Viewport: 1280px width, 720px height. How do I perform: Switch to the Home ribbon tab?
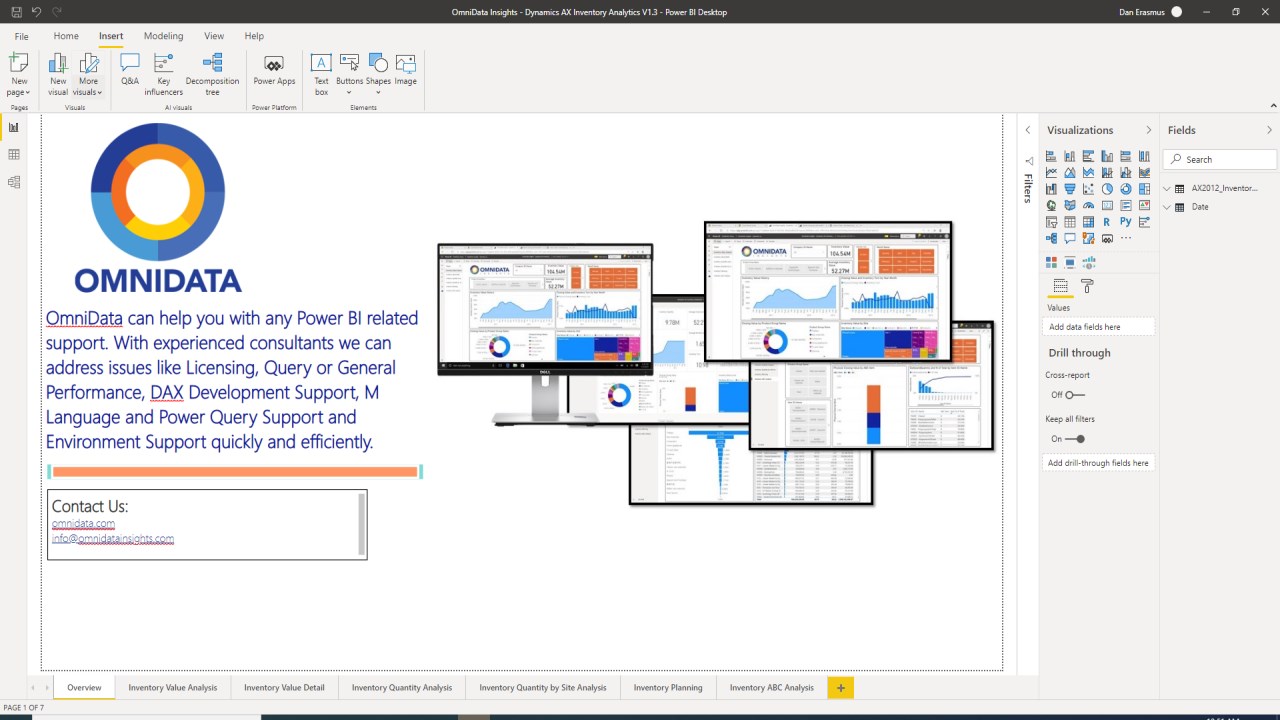[66, 36]
